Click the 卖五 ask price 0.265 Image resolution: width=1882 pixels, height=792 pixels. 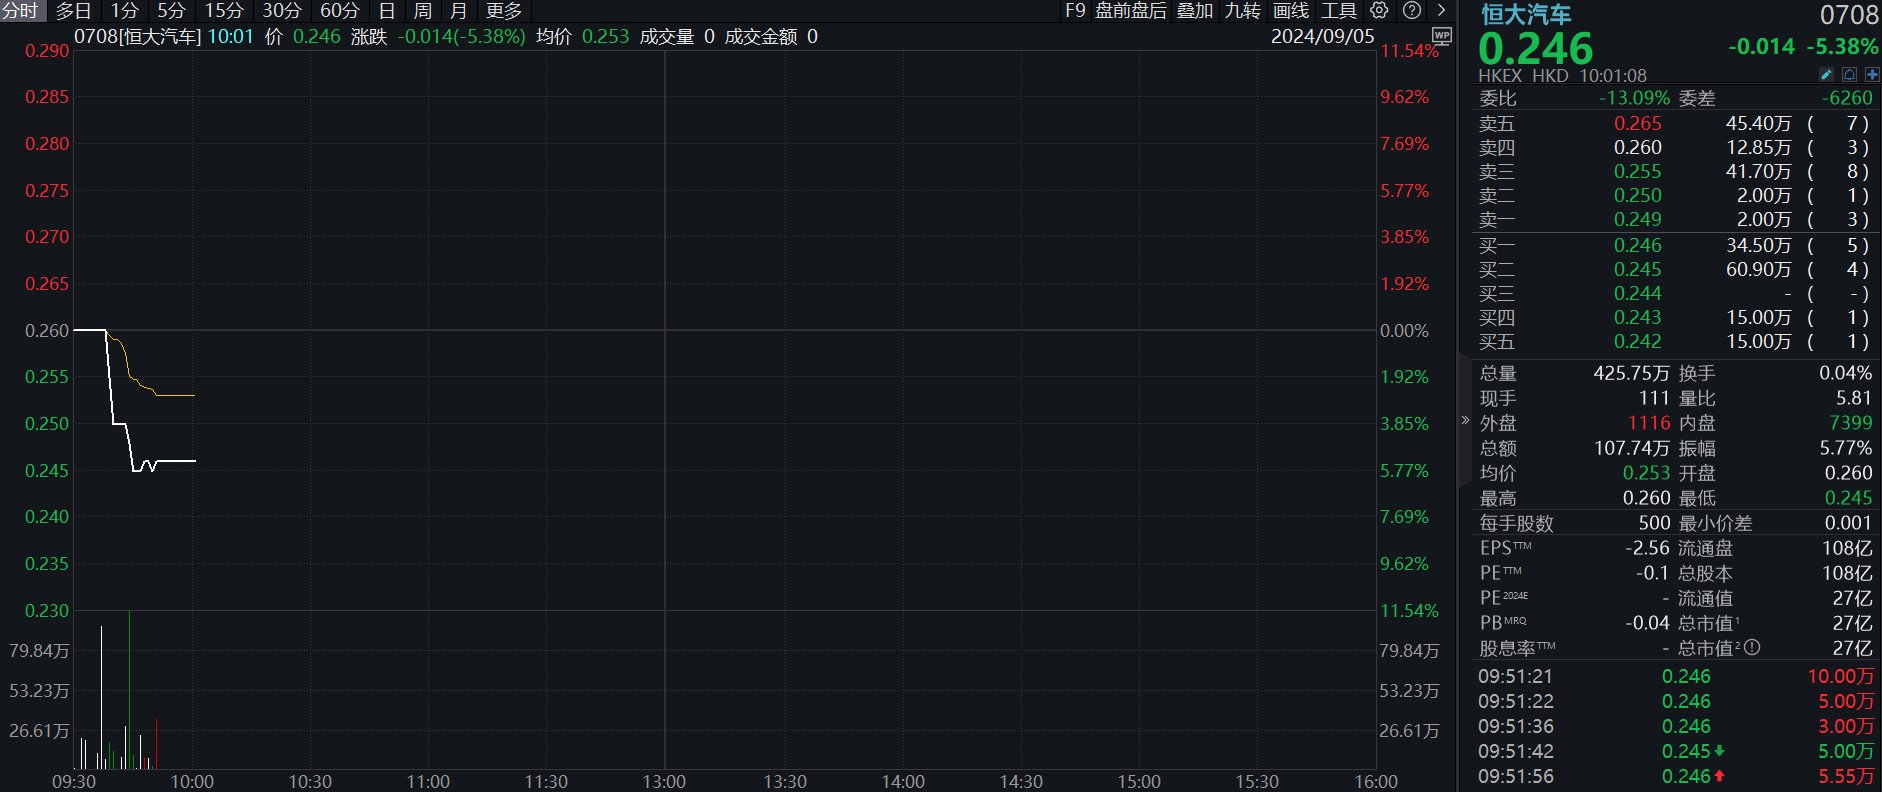click(x=1637, y=123)
